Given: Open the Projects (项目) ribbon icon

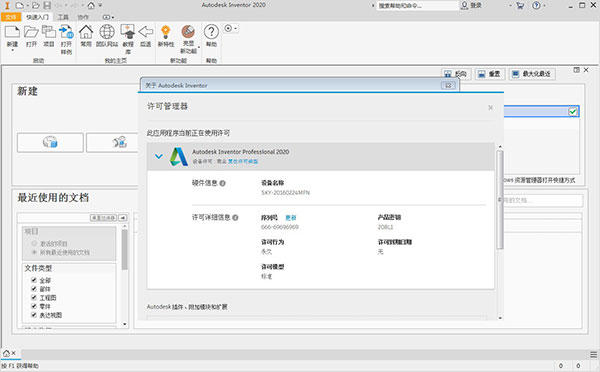Looking at the screenshot, I should click(49, 32).
